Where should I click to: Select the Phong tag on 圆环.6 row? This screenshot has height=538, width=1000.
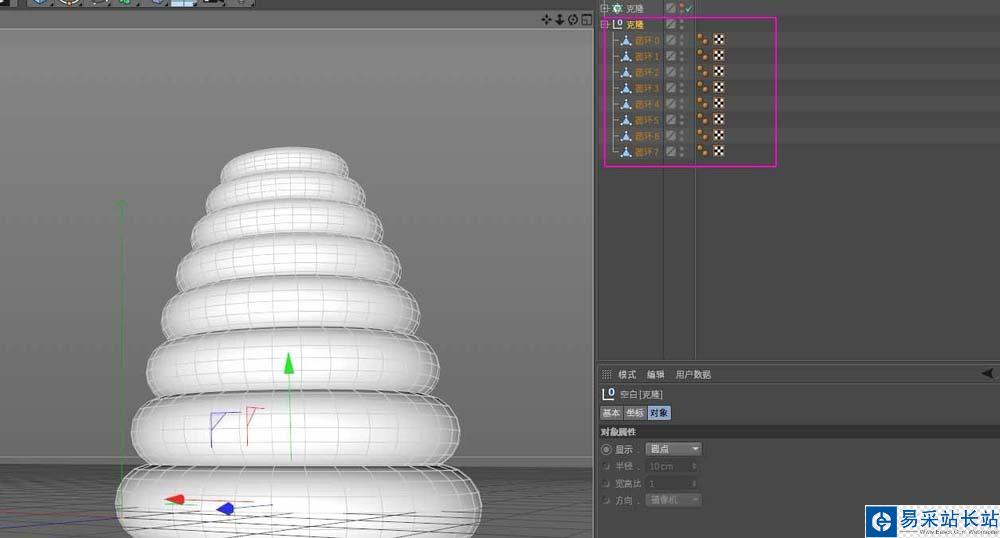[x=702, y=135]
